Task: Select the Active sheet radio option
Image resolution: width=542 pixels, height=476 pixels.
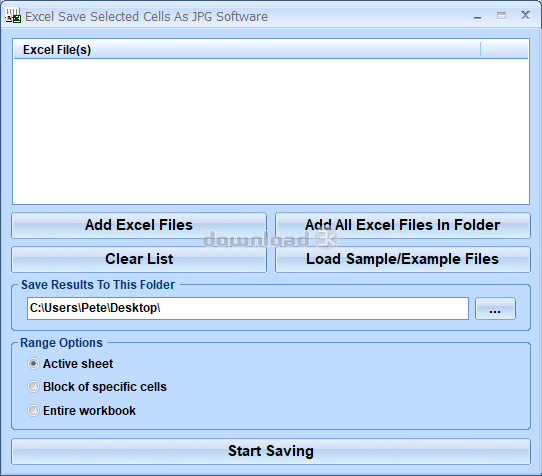Action: 33,364
